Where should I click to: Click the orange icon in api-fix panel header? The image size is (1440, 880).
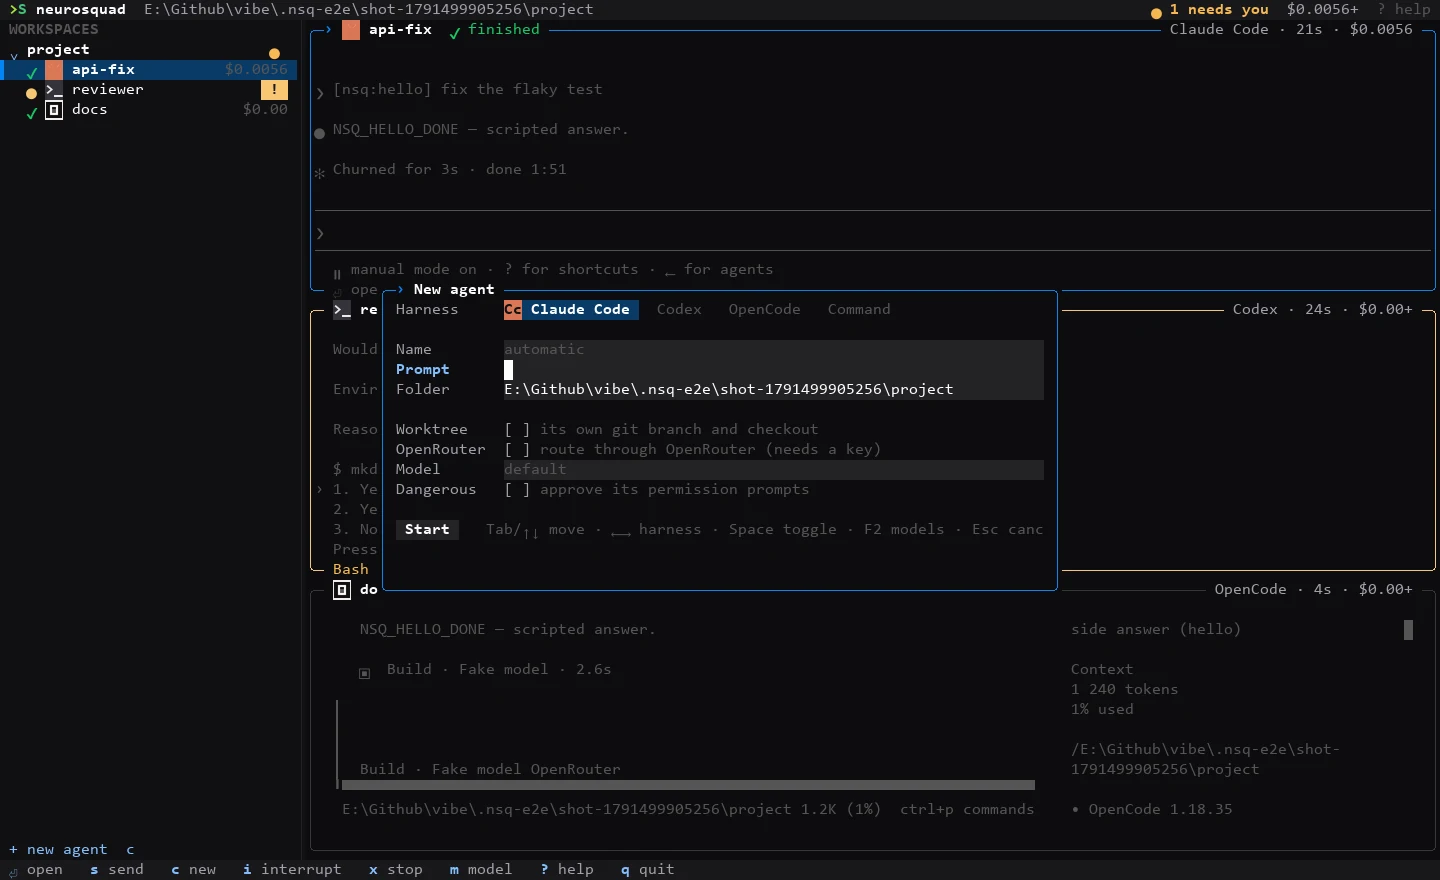[x=351, y=30]
